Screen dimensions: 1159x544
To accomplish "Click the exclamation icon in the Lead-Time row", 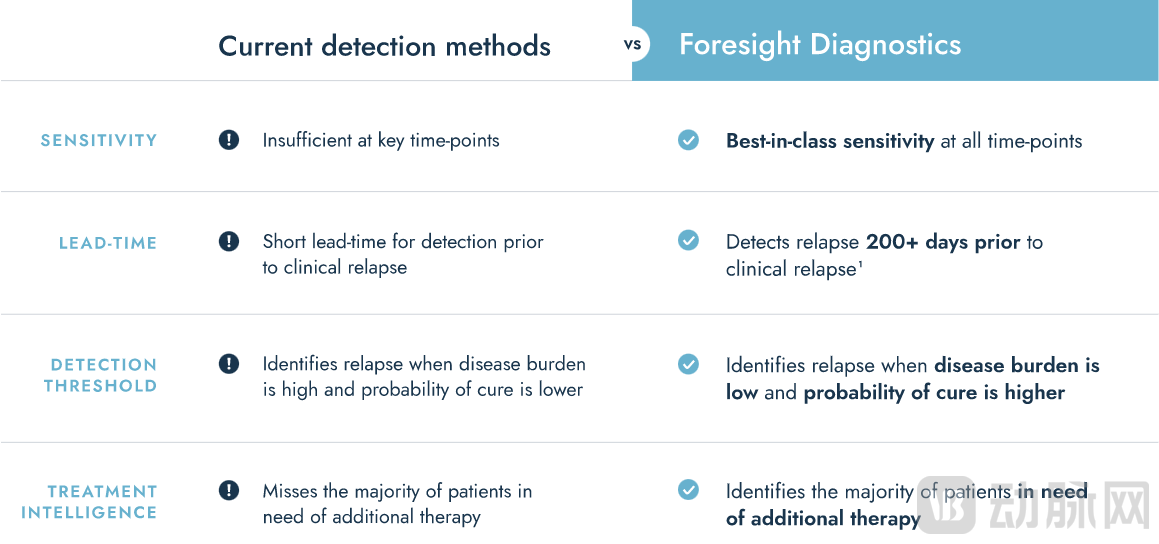I will tap(229, 241).
